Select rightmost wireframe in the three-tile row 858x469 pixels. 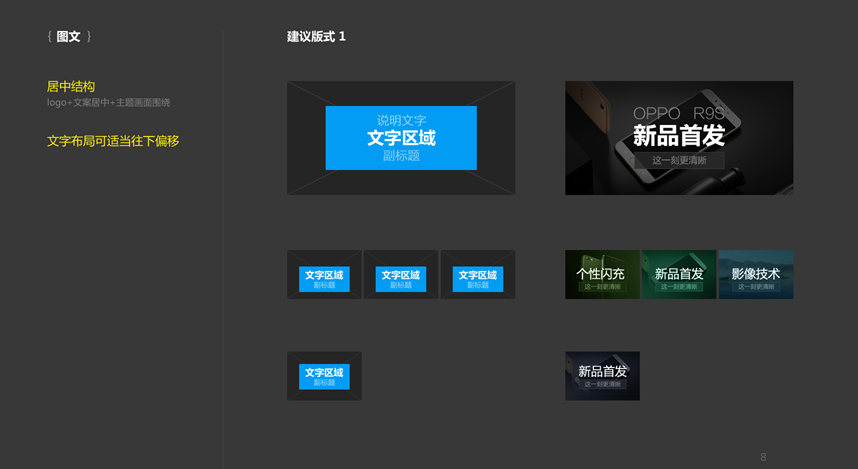[478, 274]
